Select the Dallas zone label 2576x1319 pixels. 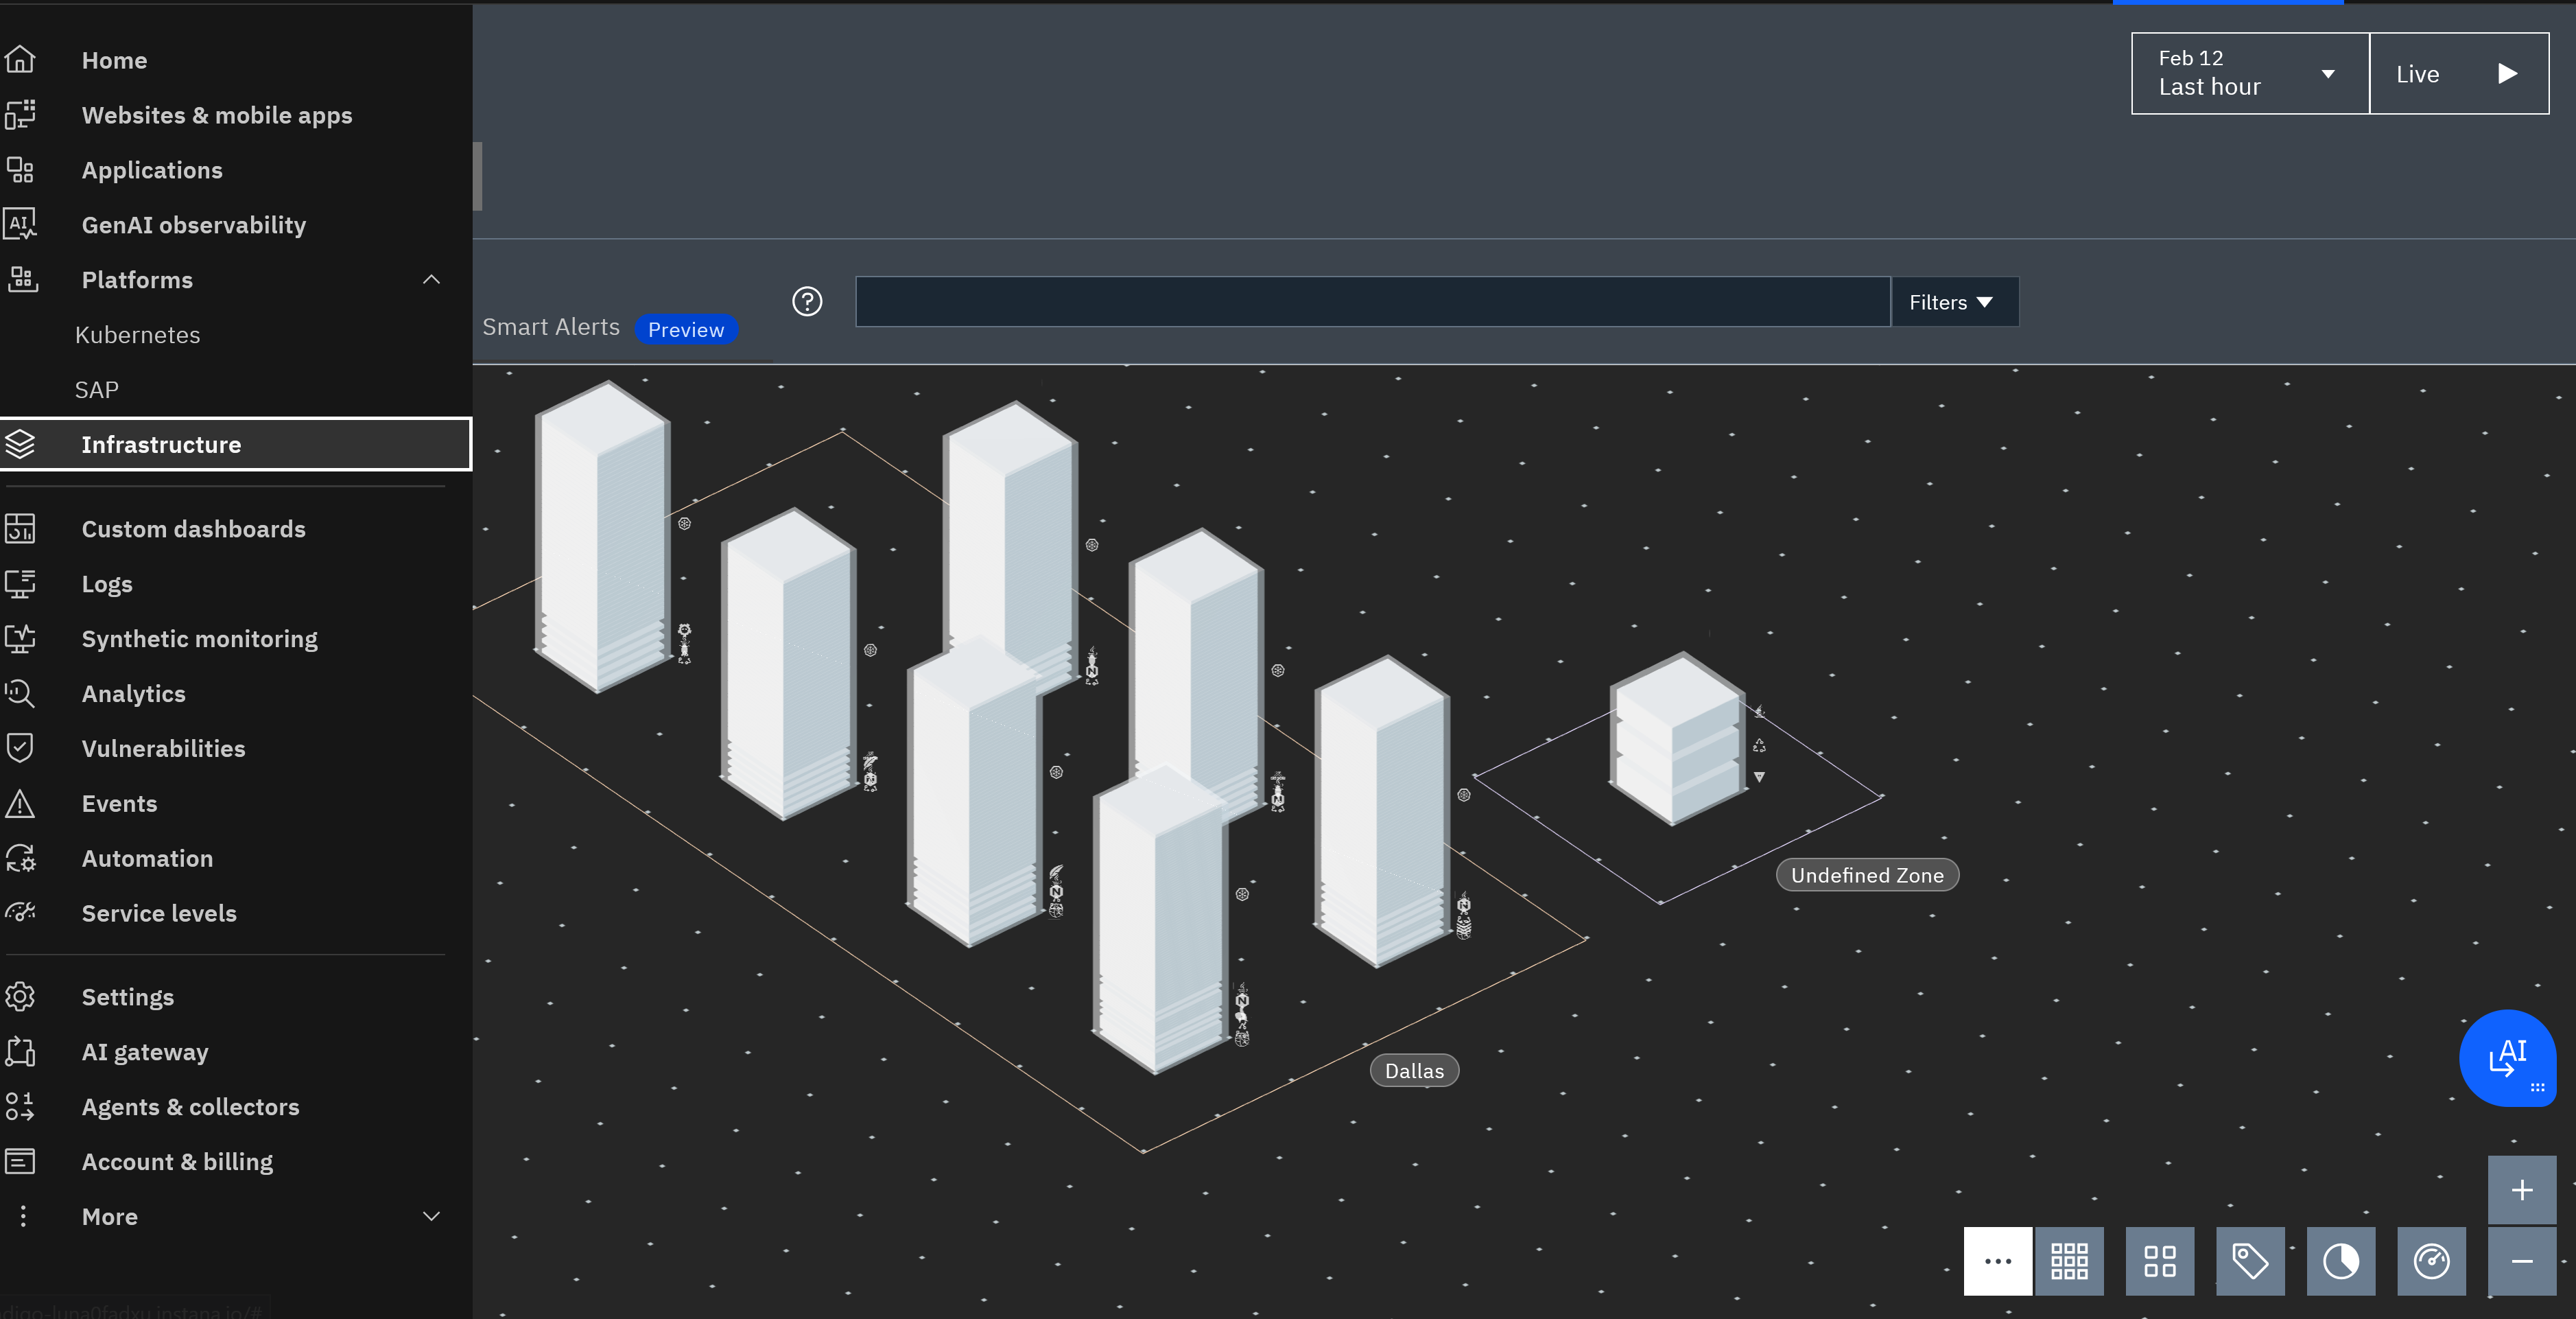point(1414,1071)
